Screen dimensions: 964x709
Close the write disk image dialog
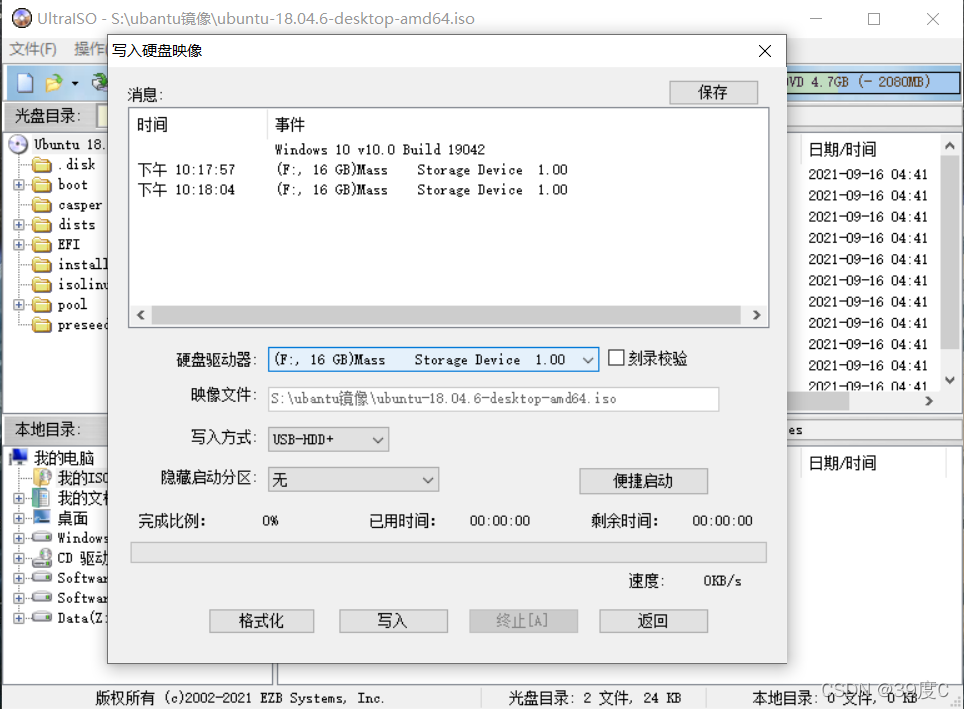[764, 51]
